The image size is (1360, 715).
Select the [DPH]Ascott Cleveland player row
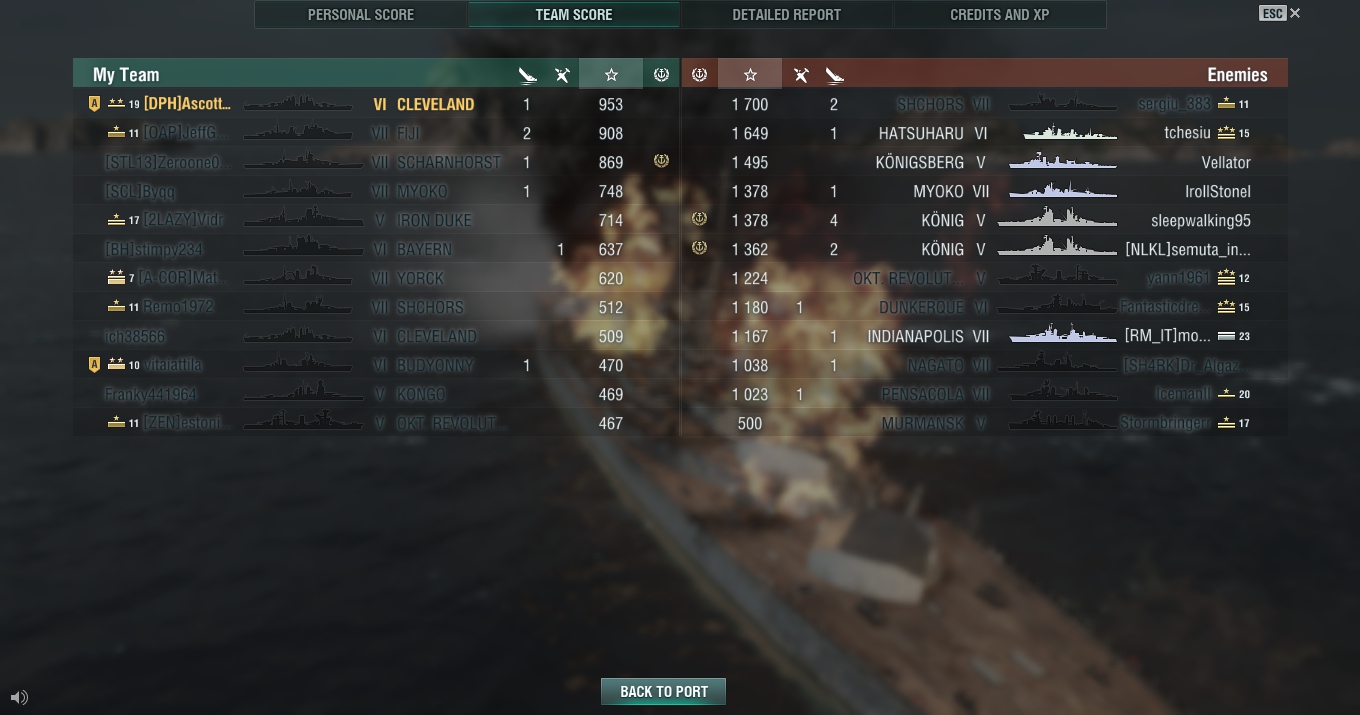coord(376,104)
